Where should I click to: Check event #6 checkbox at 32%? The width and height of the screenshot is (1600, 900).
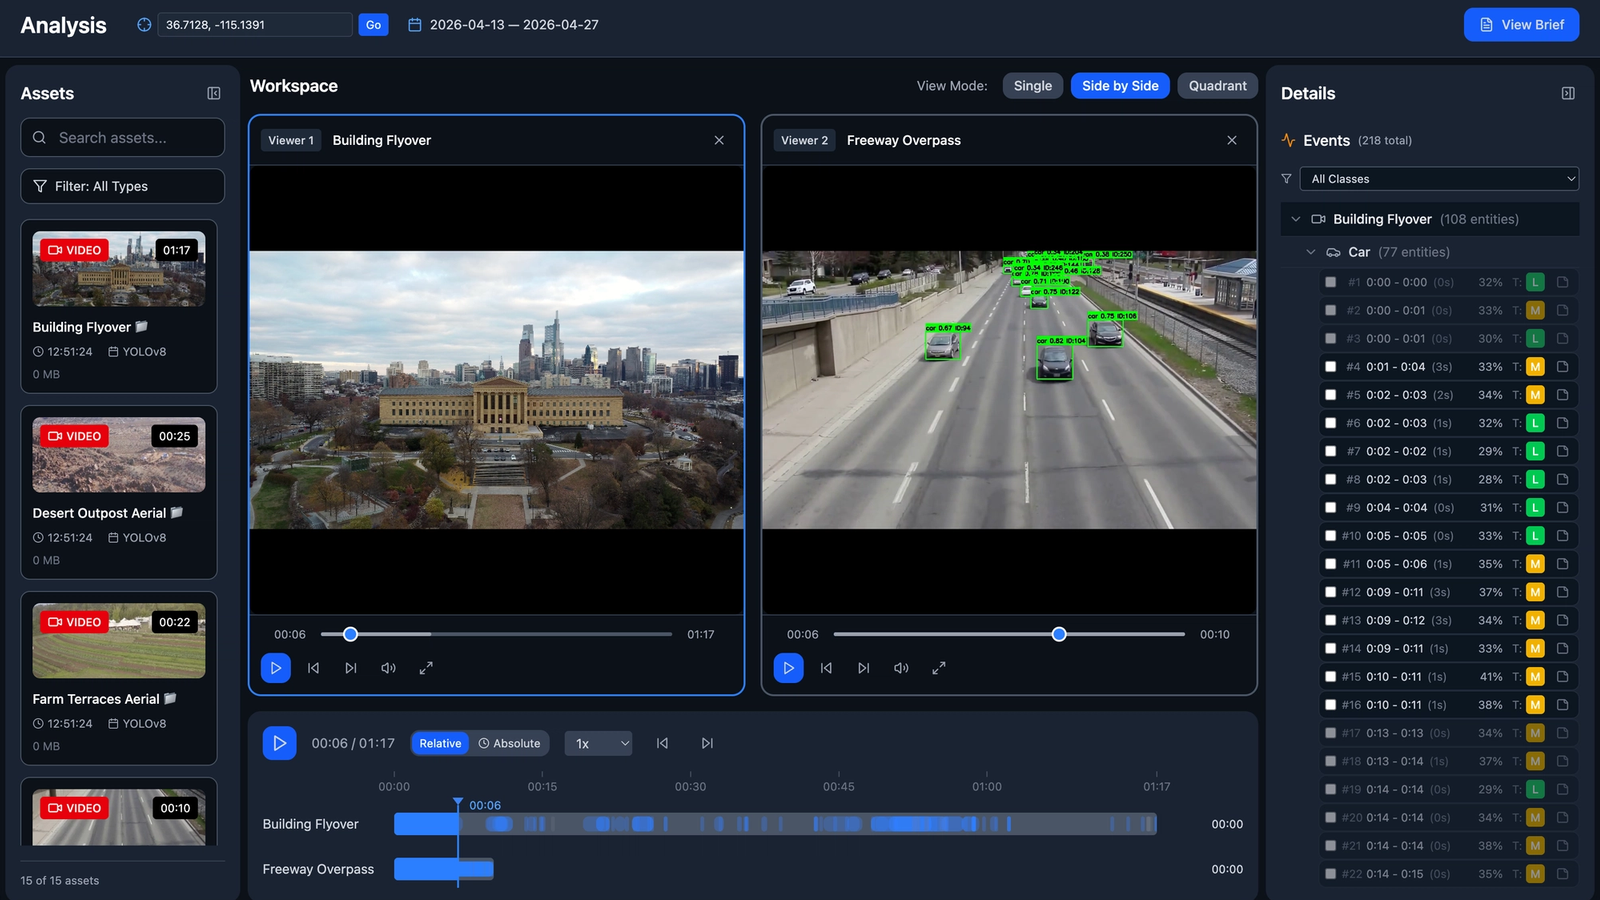click(x=1330, y=423)
